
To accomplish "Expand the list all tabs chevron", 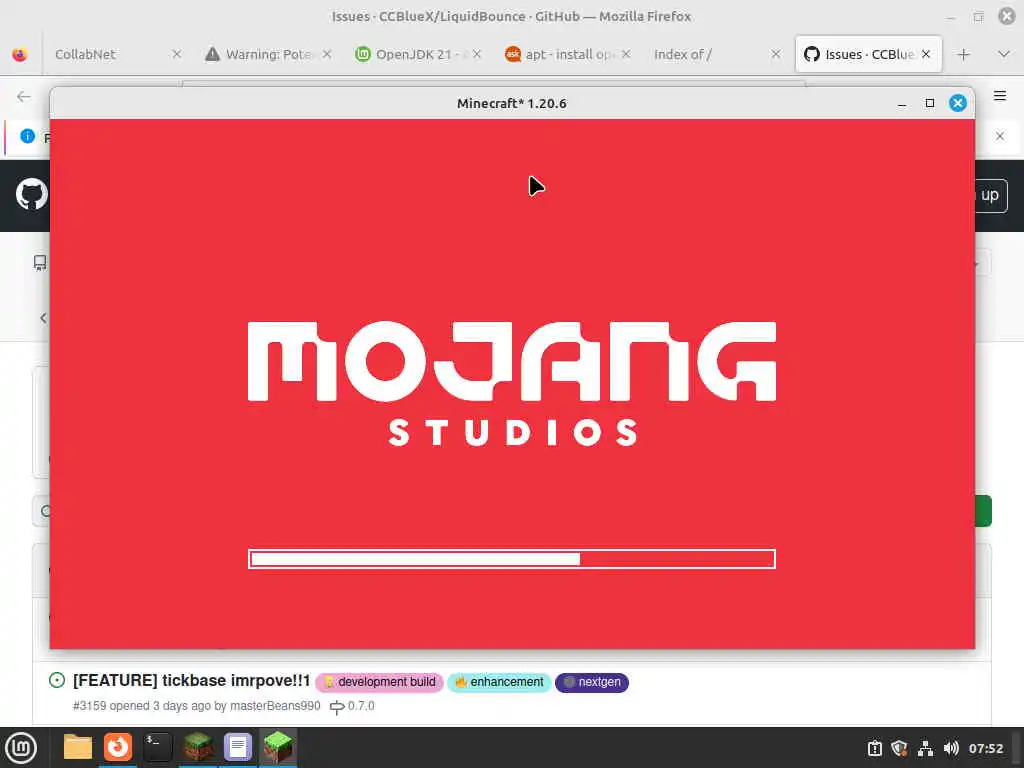I will pyautogui.click(x=1004, y=54).
